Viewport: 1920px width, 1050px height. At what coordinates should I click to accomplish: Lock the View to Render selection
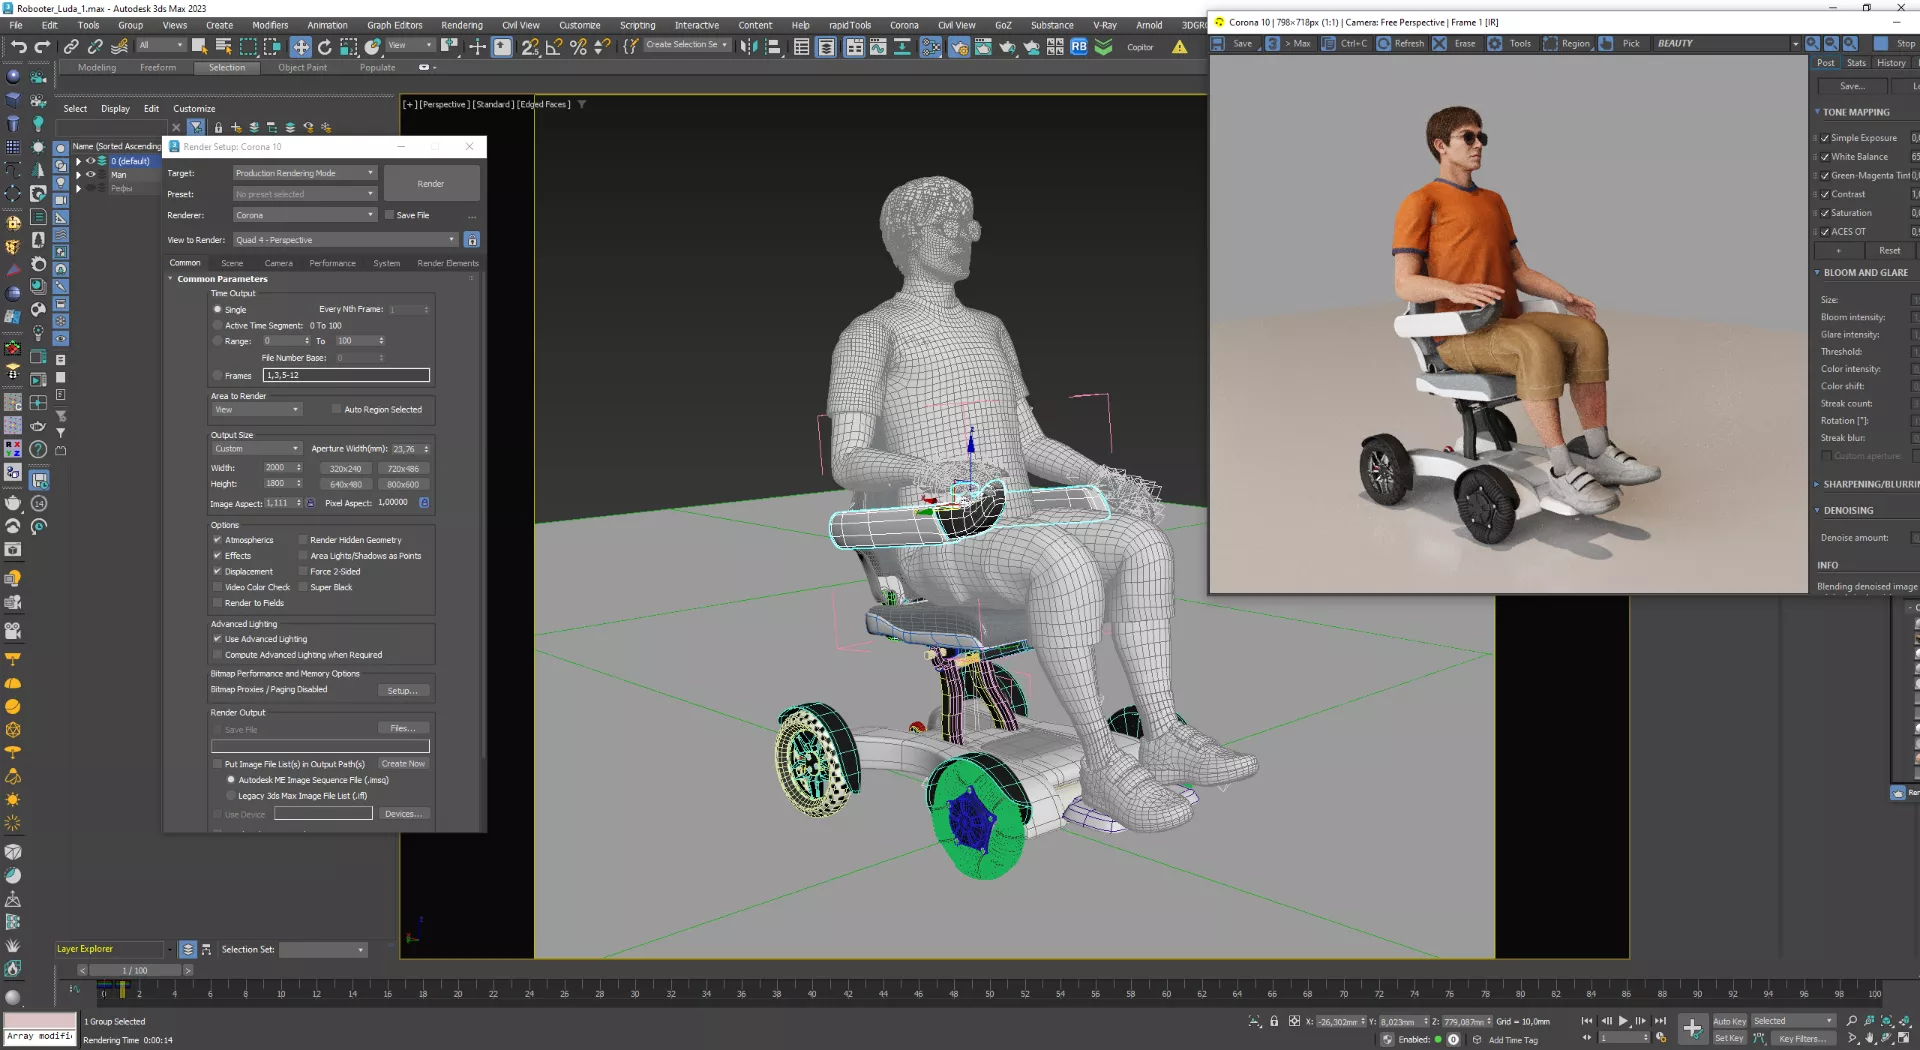click(472, 240)
